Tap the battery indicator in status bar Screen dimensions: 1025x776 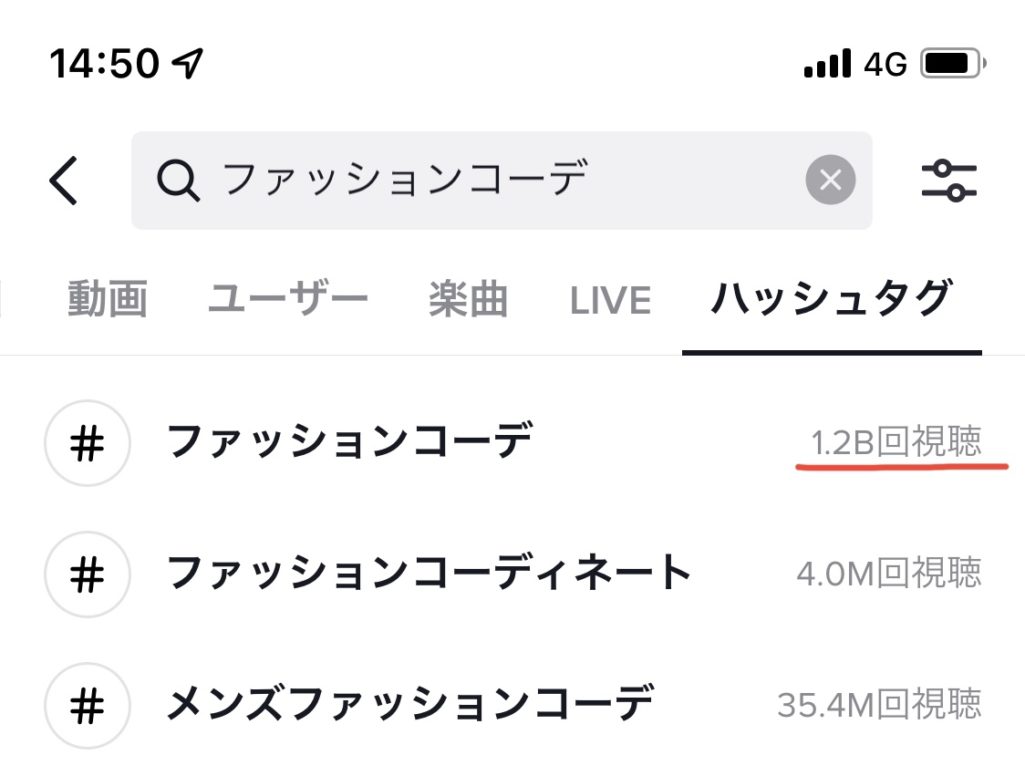coord(953,63)
